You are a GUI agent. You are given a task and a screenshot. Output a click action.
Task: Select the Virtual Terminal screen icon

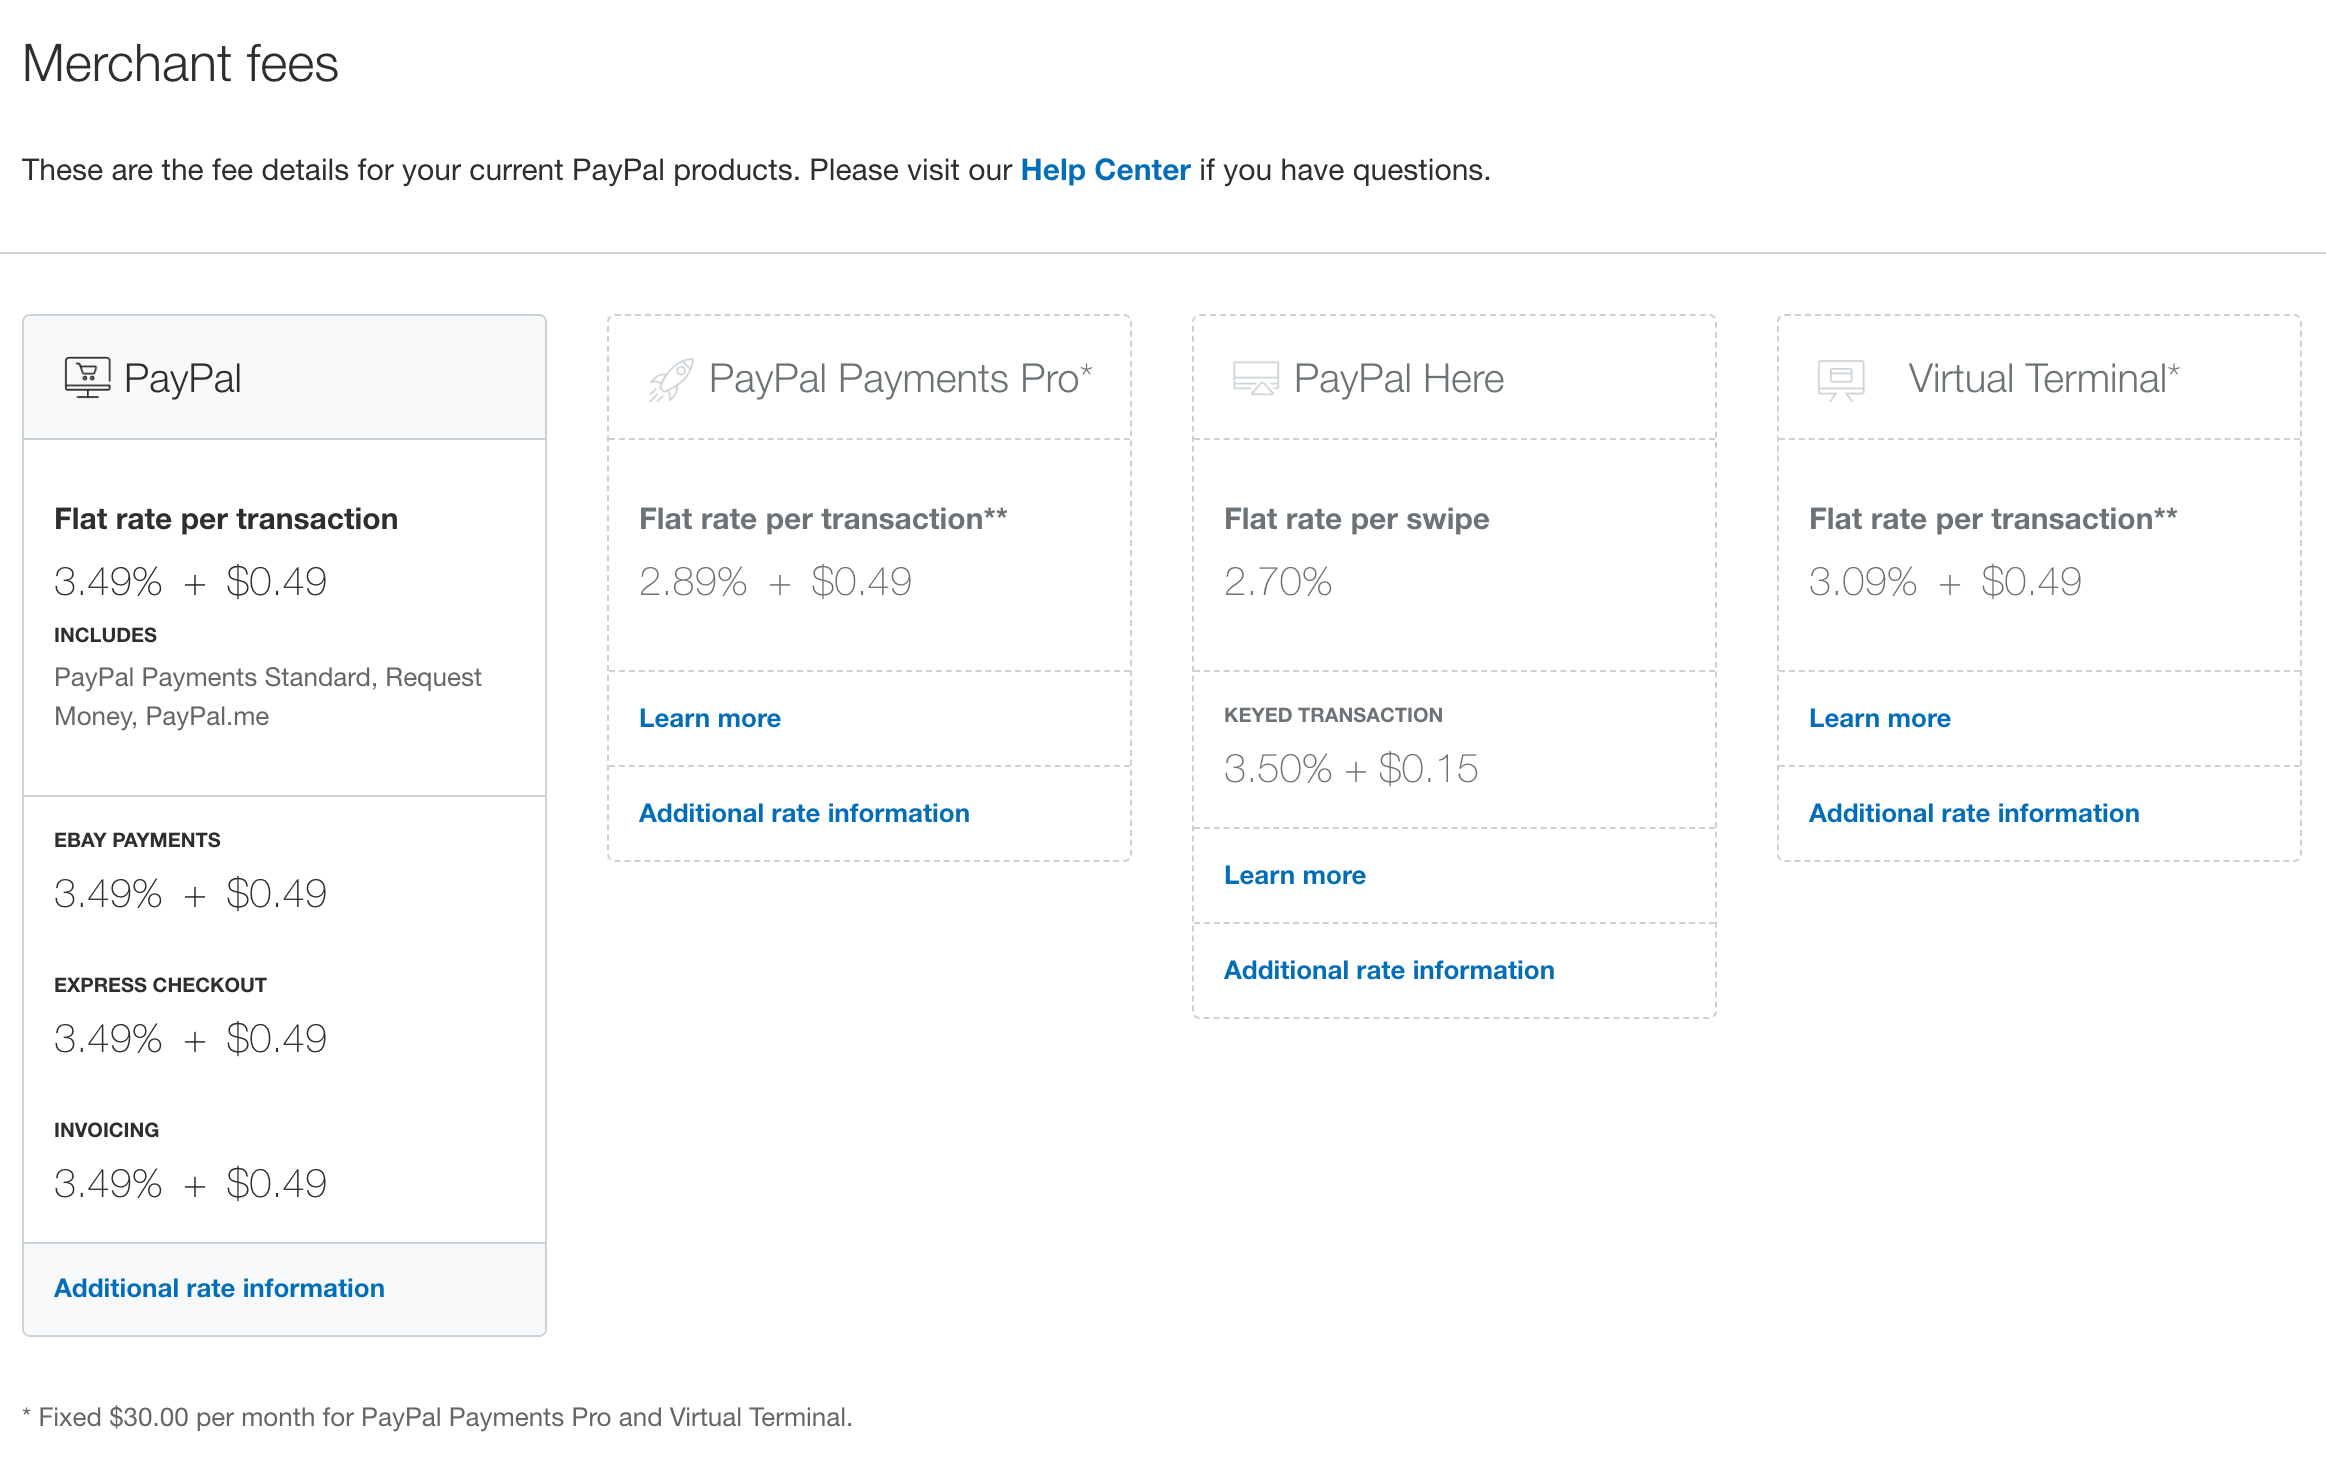point(1841,378)
